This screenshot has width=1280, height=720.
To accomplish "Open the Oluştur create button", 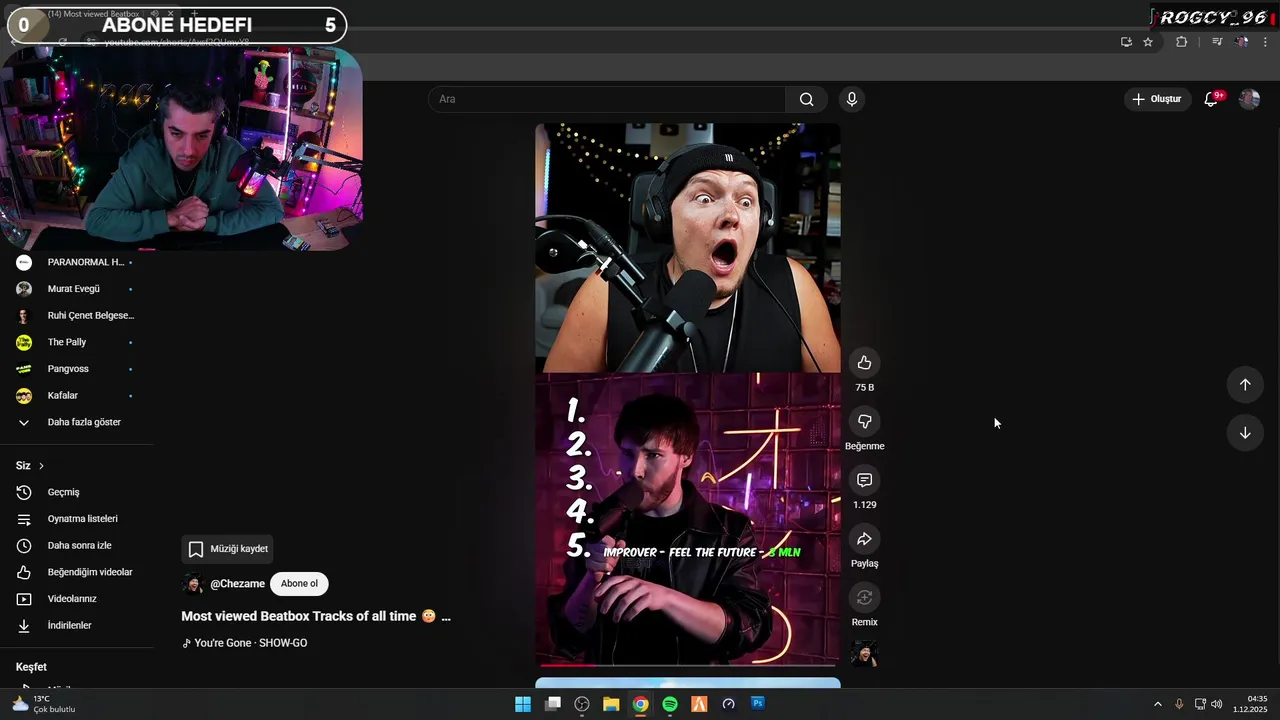I will tap(1157, 99).
